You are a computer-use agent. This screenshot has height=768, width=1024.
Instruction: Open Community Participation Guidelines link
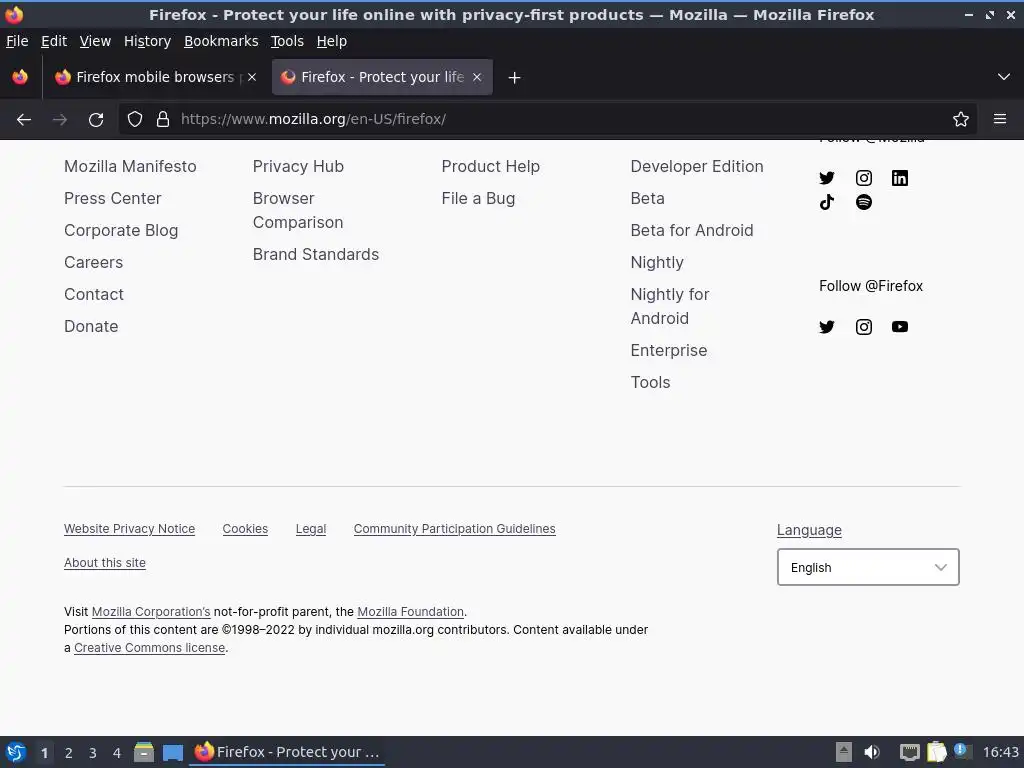455,529
